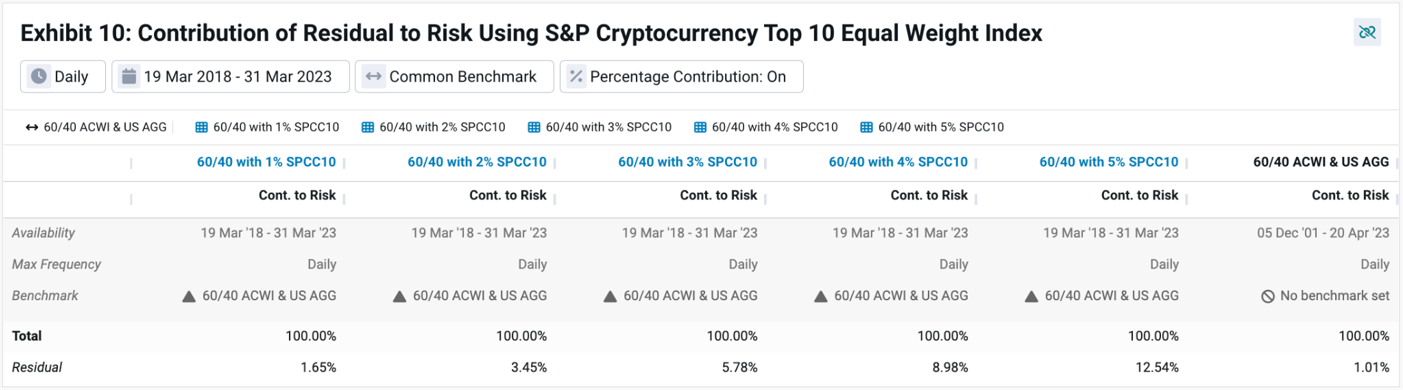Open the 19 Mar 2018 - 31 Mar 2023 date picker
The image size is (1403, 390).
tap(230, 76)
